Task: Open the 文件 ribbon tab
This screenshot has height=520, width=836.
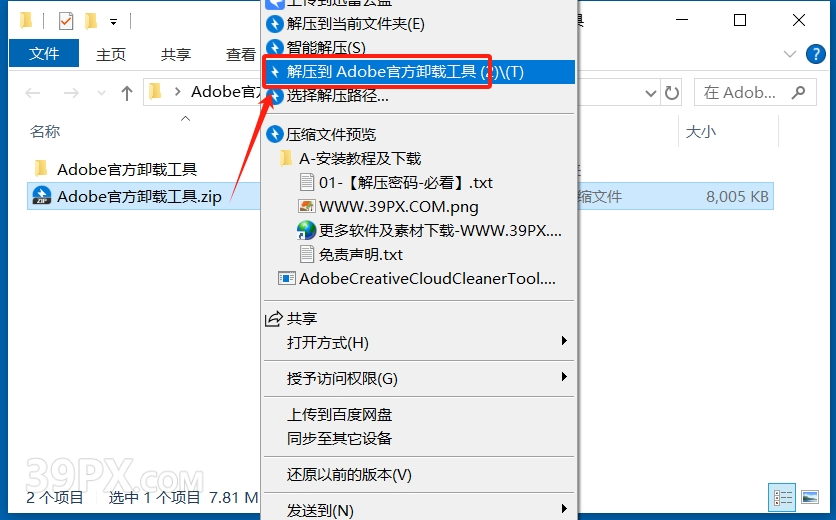Action: pyautogui.click(x=44, y=54)
